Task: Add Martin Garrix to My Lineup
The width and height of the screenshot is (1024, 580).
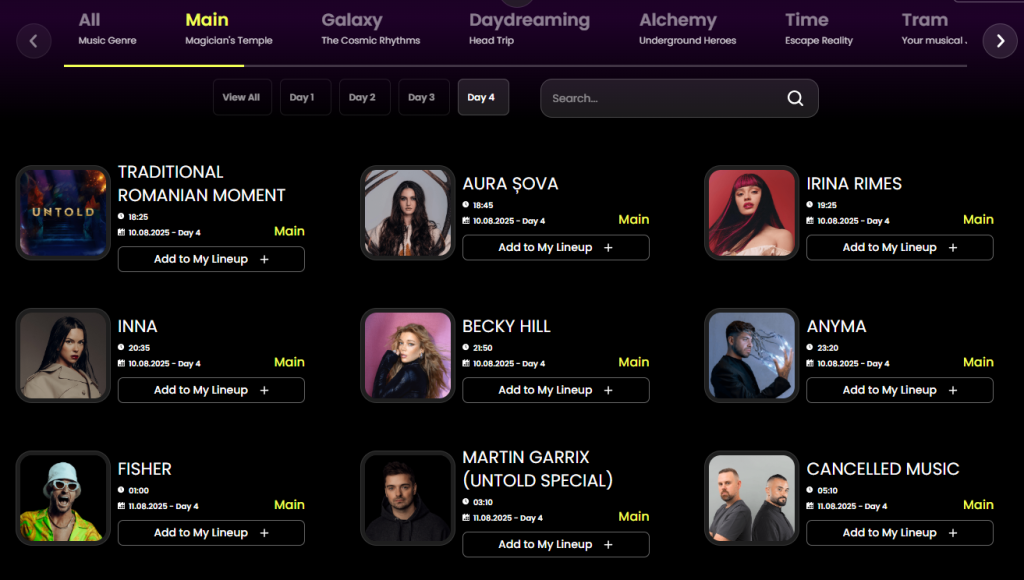Action: pyautogui.click(x=556, y=545)
